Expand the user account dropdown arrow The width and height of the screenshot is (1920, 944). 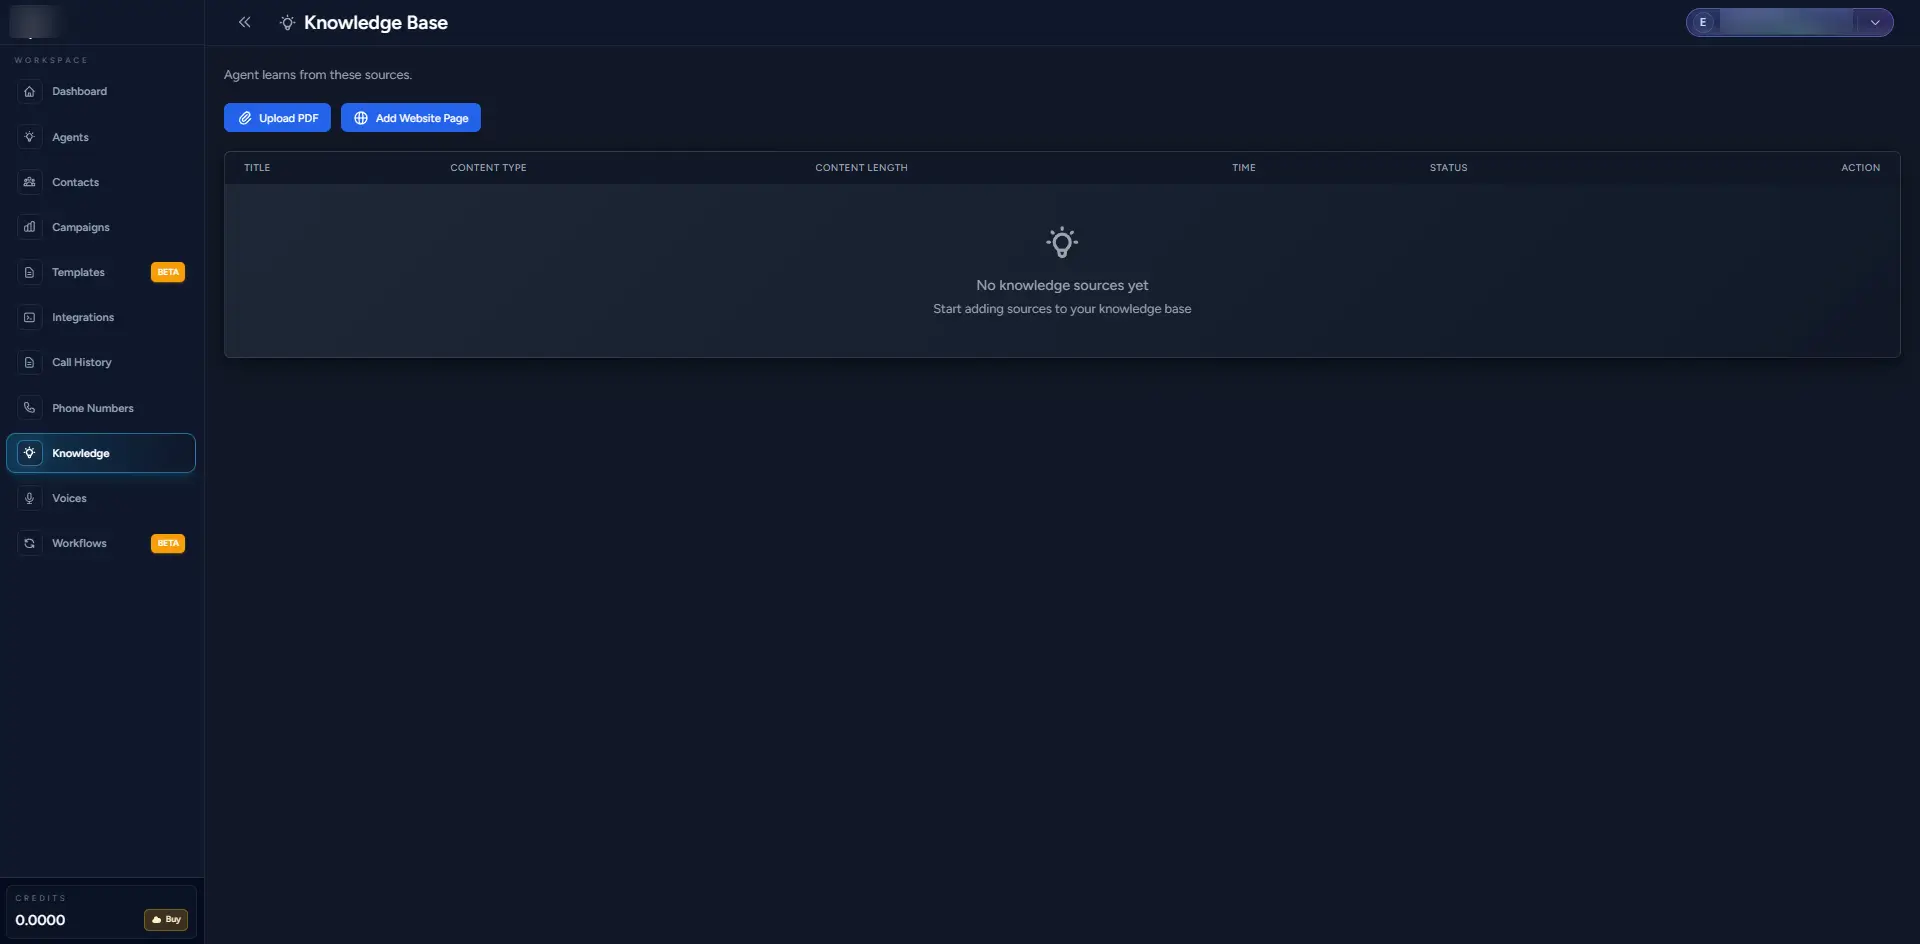coord(1874,22)
